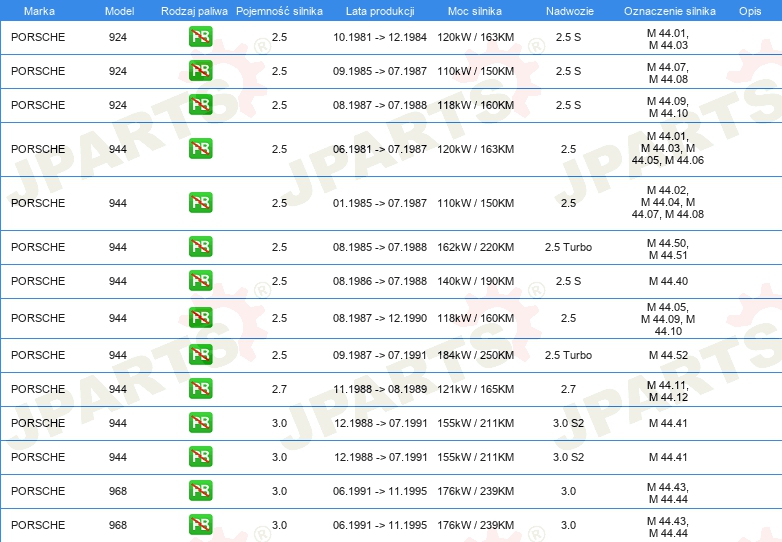Select the 140kW / 190KM power cell
Screen dimensions: 782x542
click(x=475, y=281)
